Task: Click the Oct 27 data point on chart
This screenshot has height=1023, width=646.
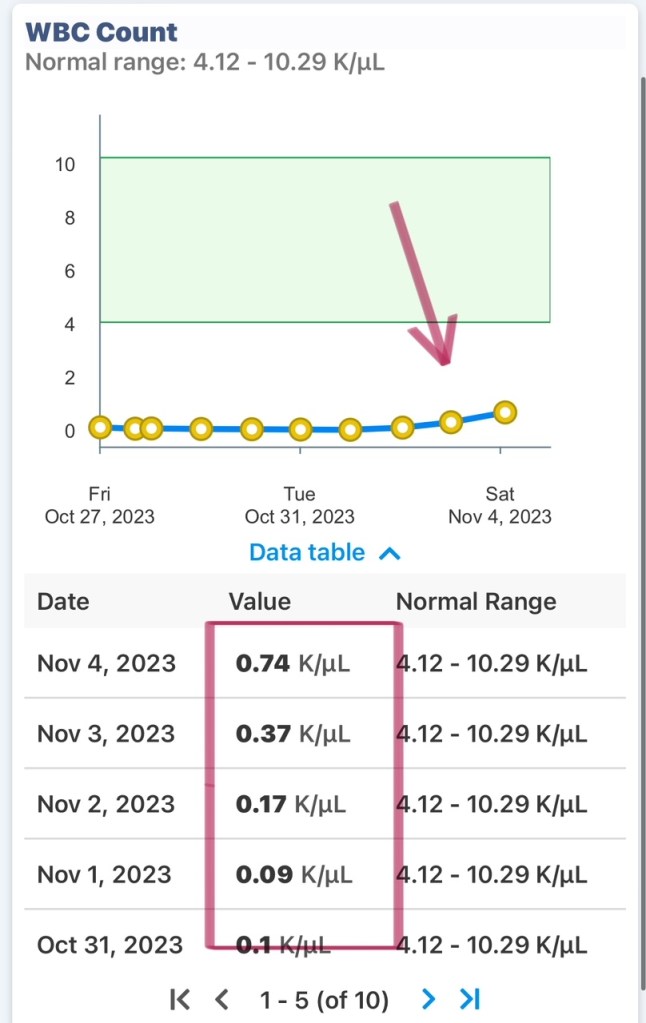Action: [x=100, y=427]
